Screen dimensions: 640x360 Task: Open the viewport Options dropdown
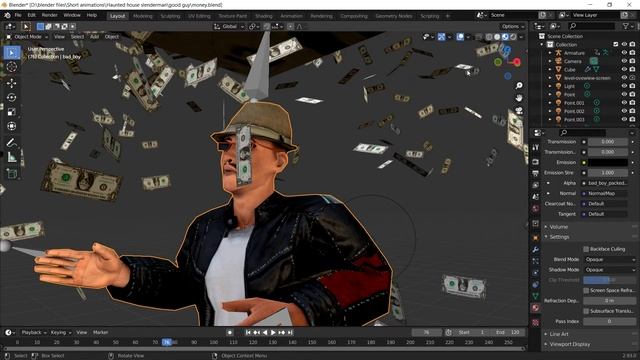point(513,27)
